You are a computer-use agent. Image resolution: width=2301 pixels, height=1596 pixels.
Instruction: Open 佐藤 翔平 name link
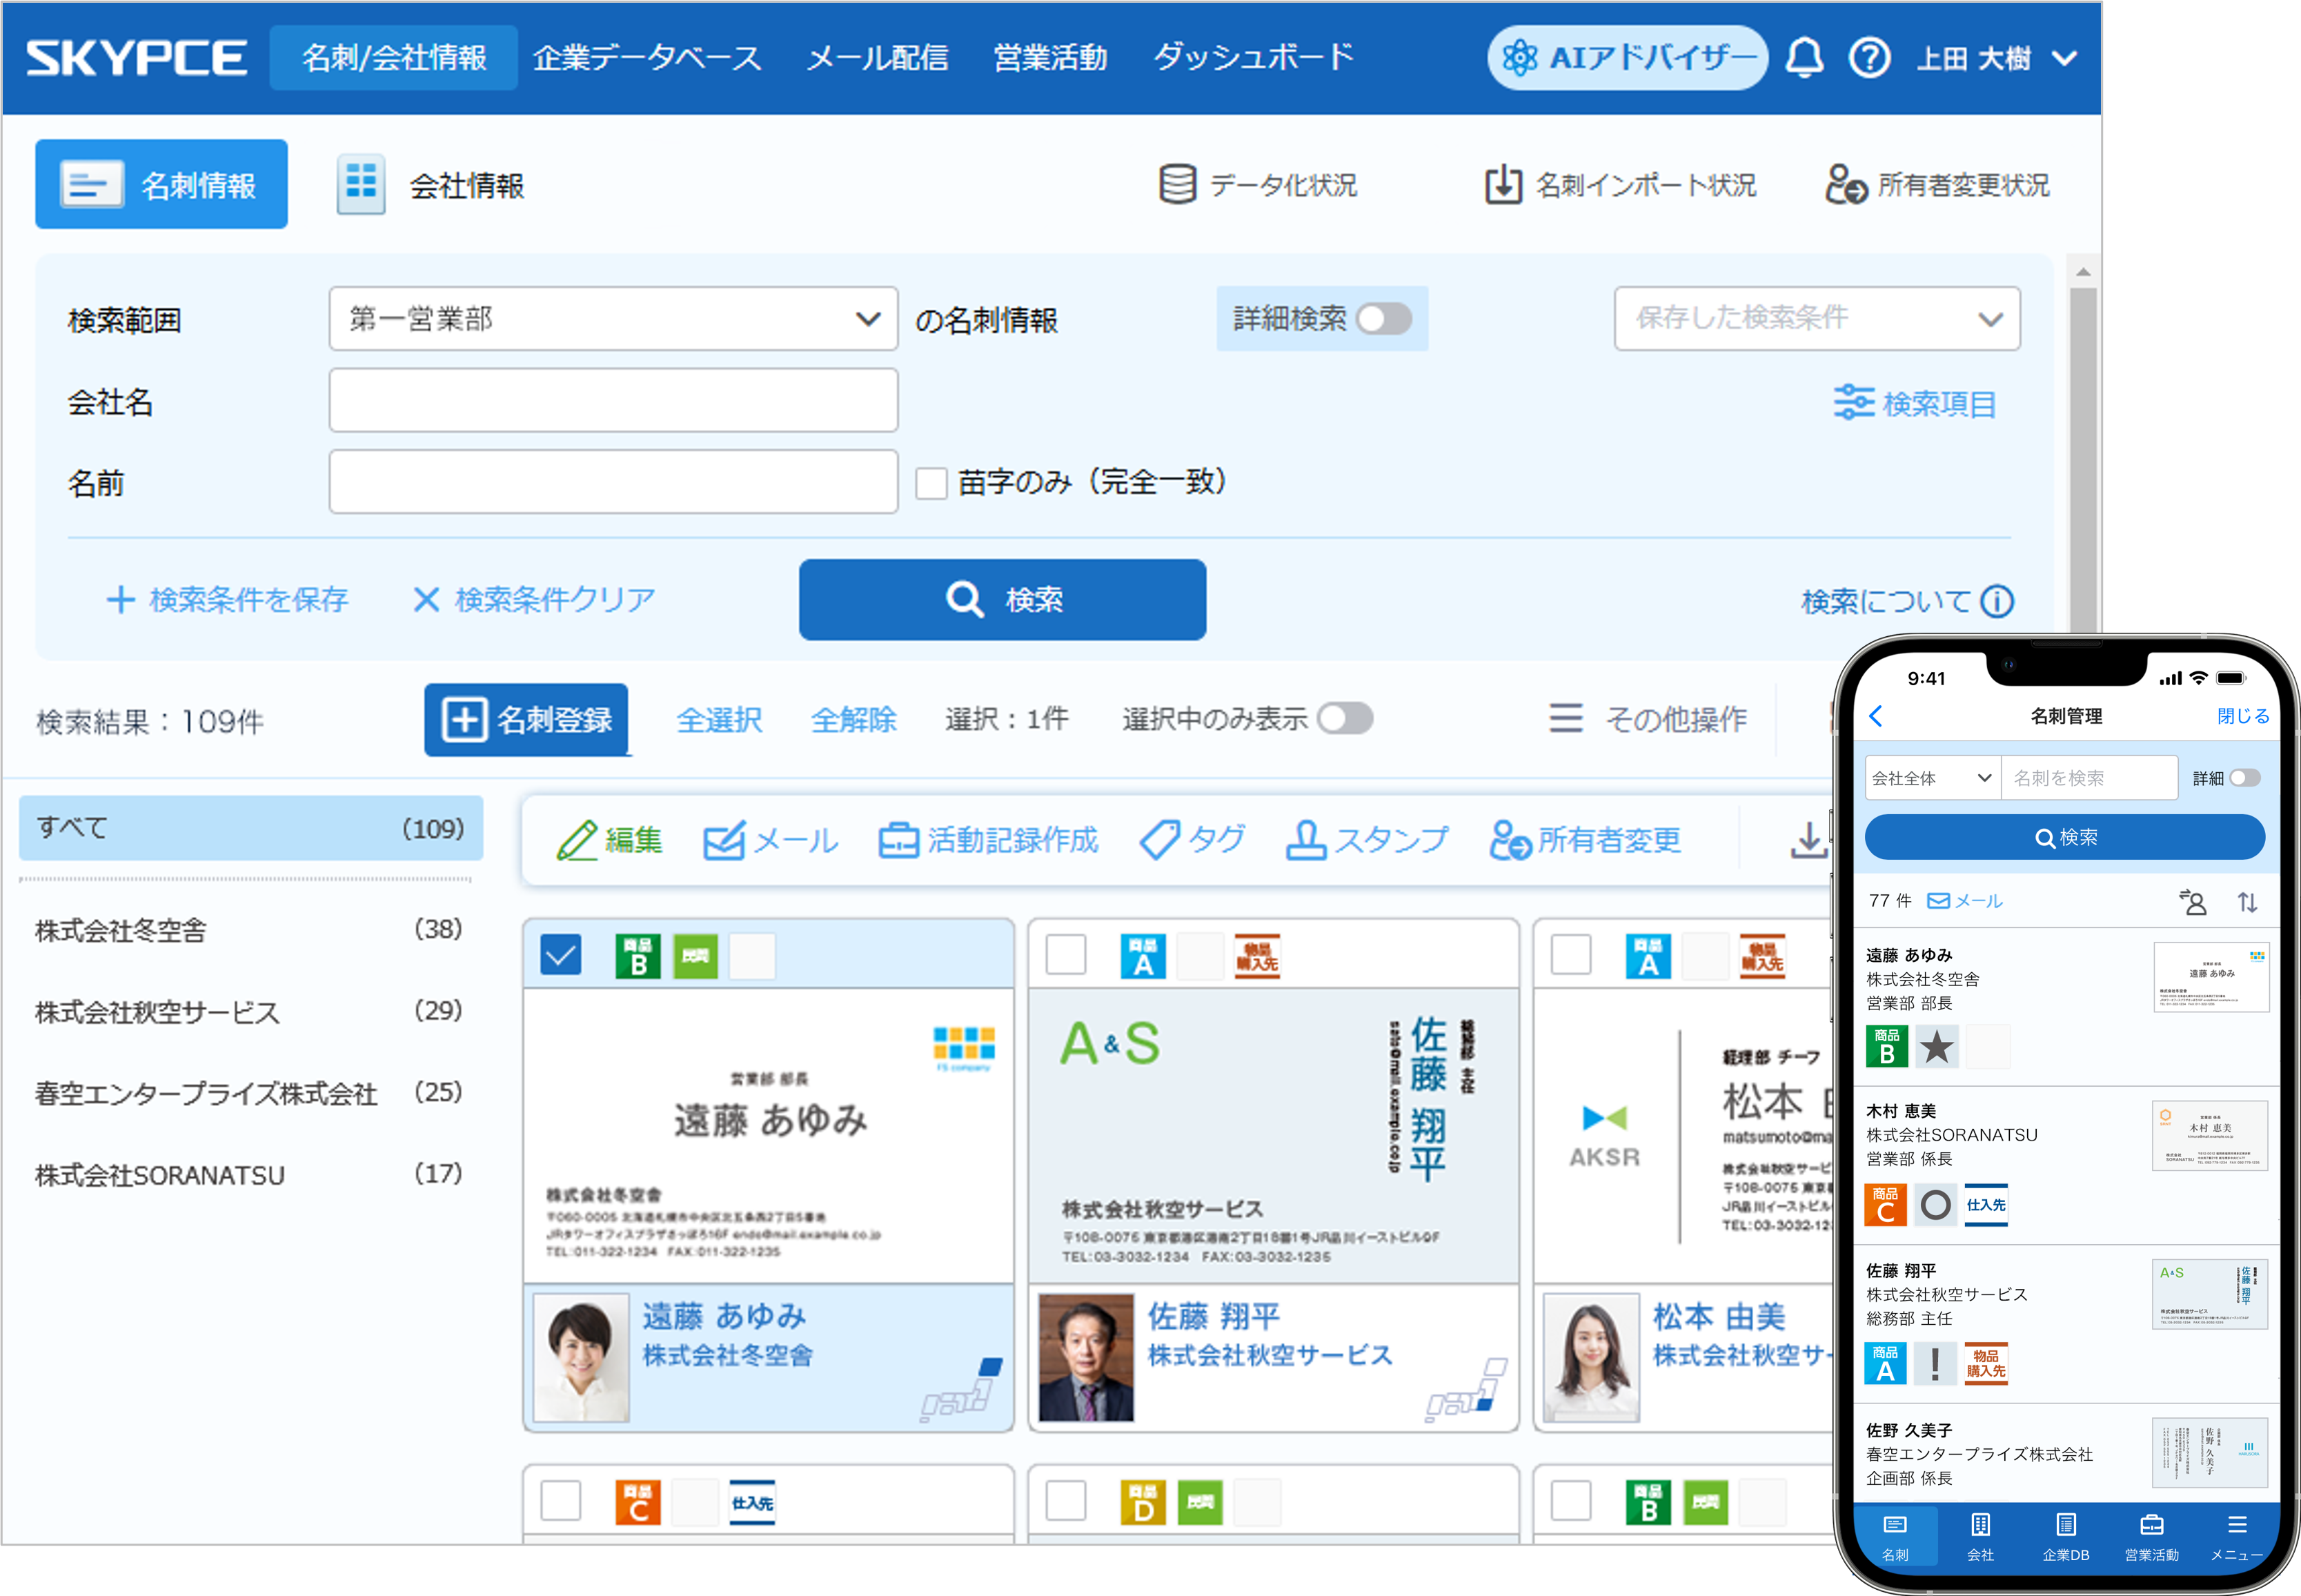coord(1214,1316)
